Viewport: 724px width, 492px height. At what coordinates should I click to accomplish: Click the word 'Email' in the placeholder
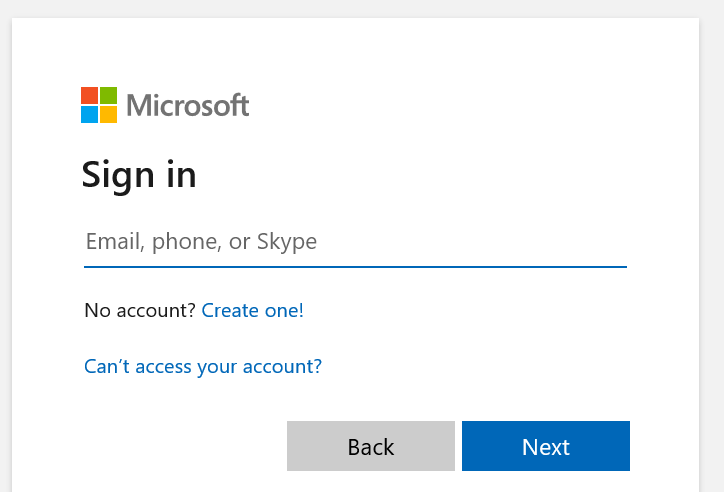click(x=110, y=242)
